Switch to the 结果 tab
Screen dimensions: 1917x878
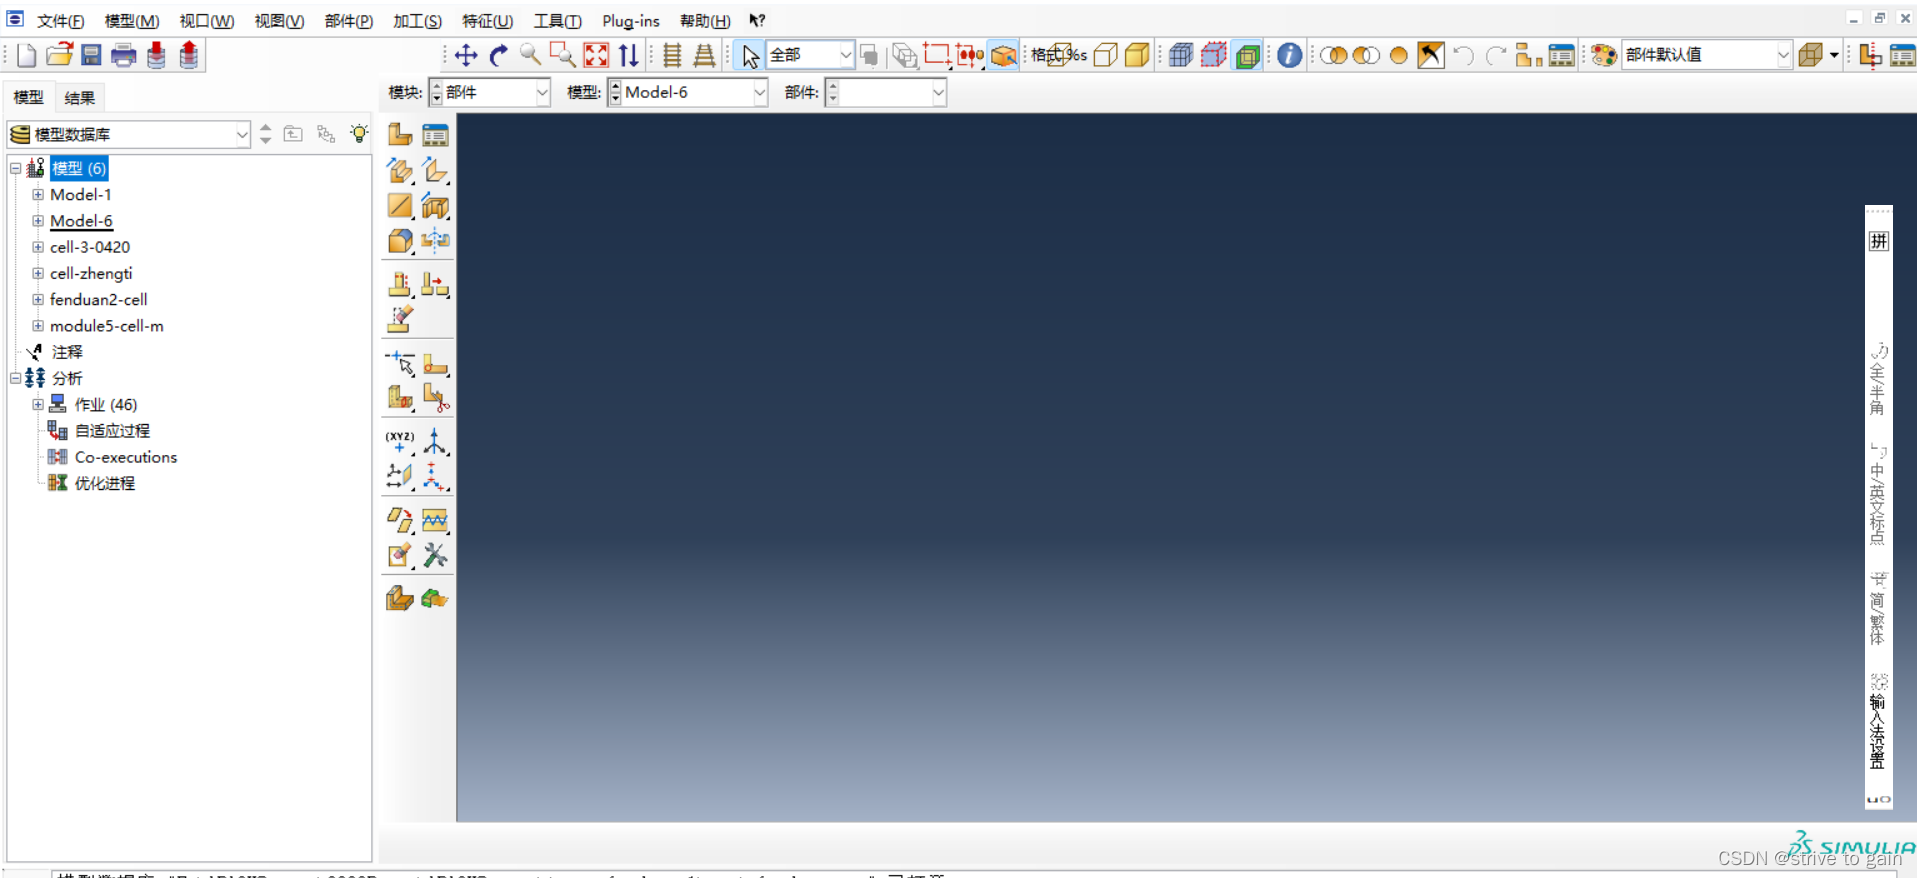[x=79, y=97]
